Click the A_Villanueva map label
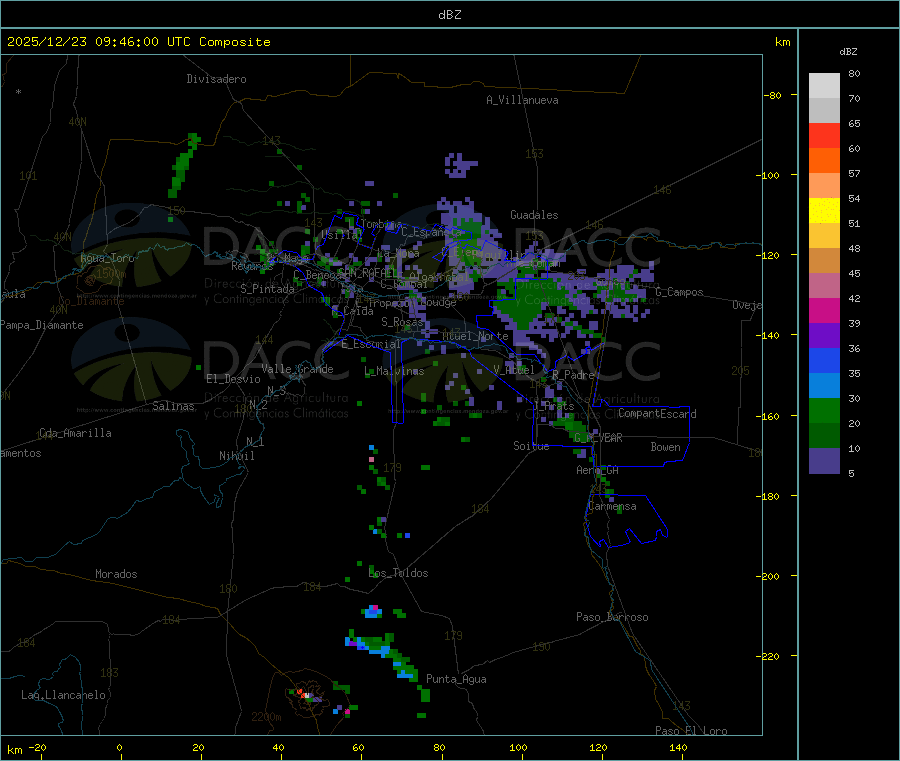 (522, 100)
